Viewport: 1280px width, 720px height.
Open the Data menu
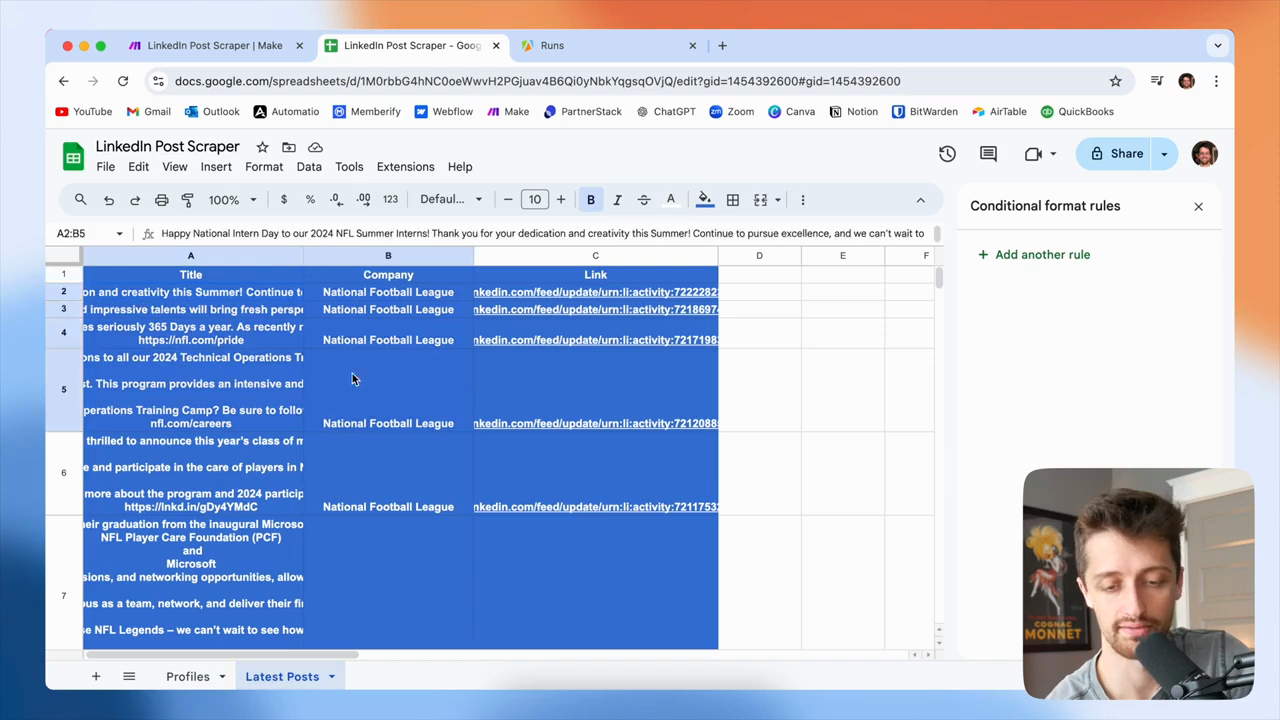point(309,167)
